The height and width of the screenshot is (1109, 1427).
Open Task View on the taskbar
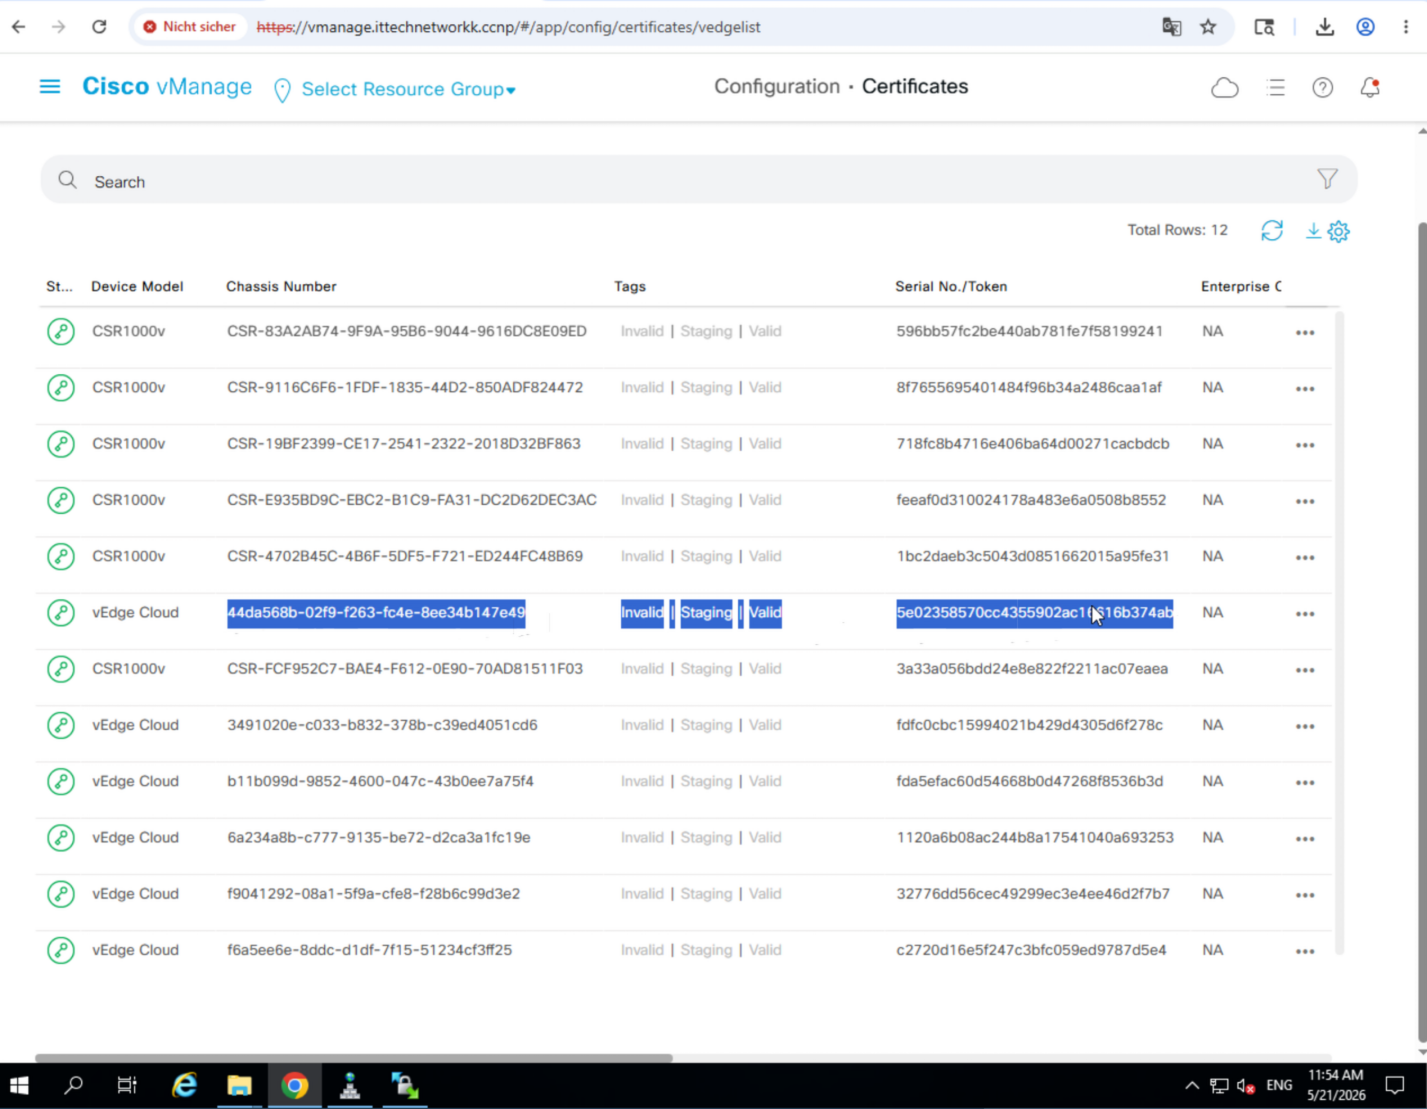(127, 1086)
